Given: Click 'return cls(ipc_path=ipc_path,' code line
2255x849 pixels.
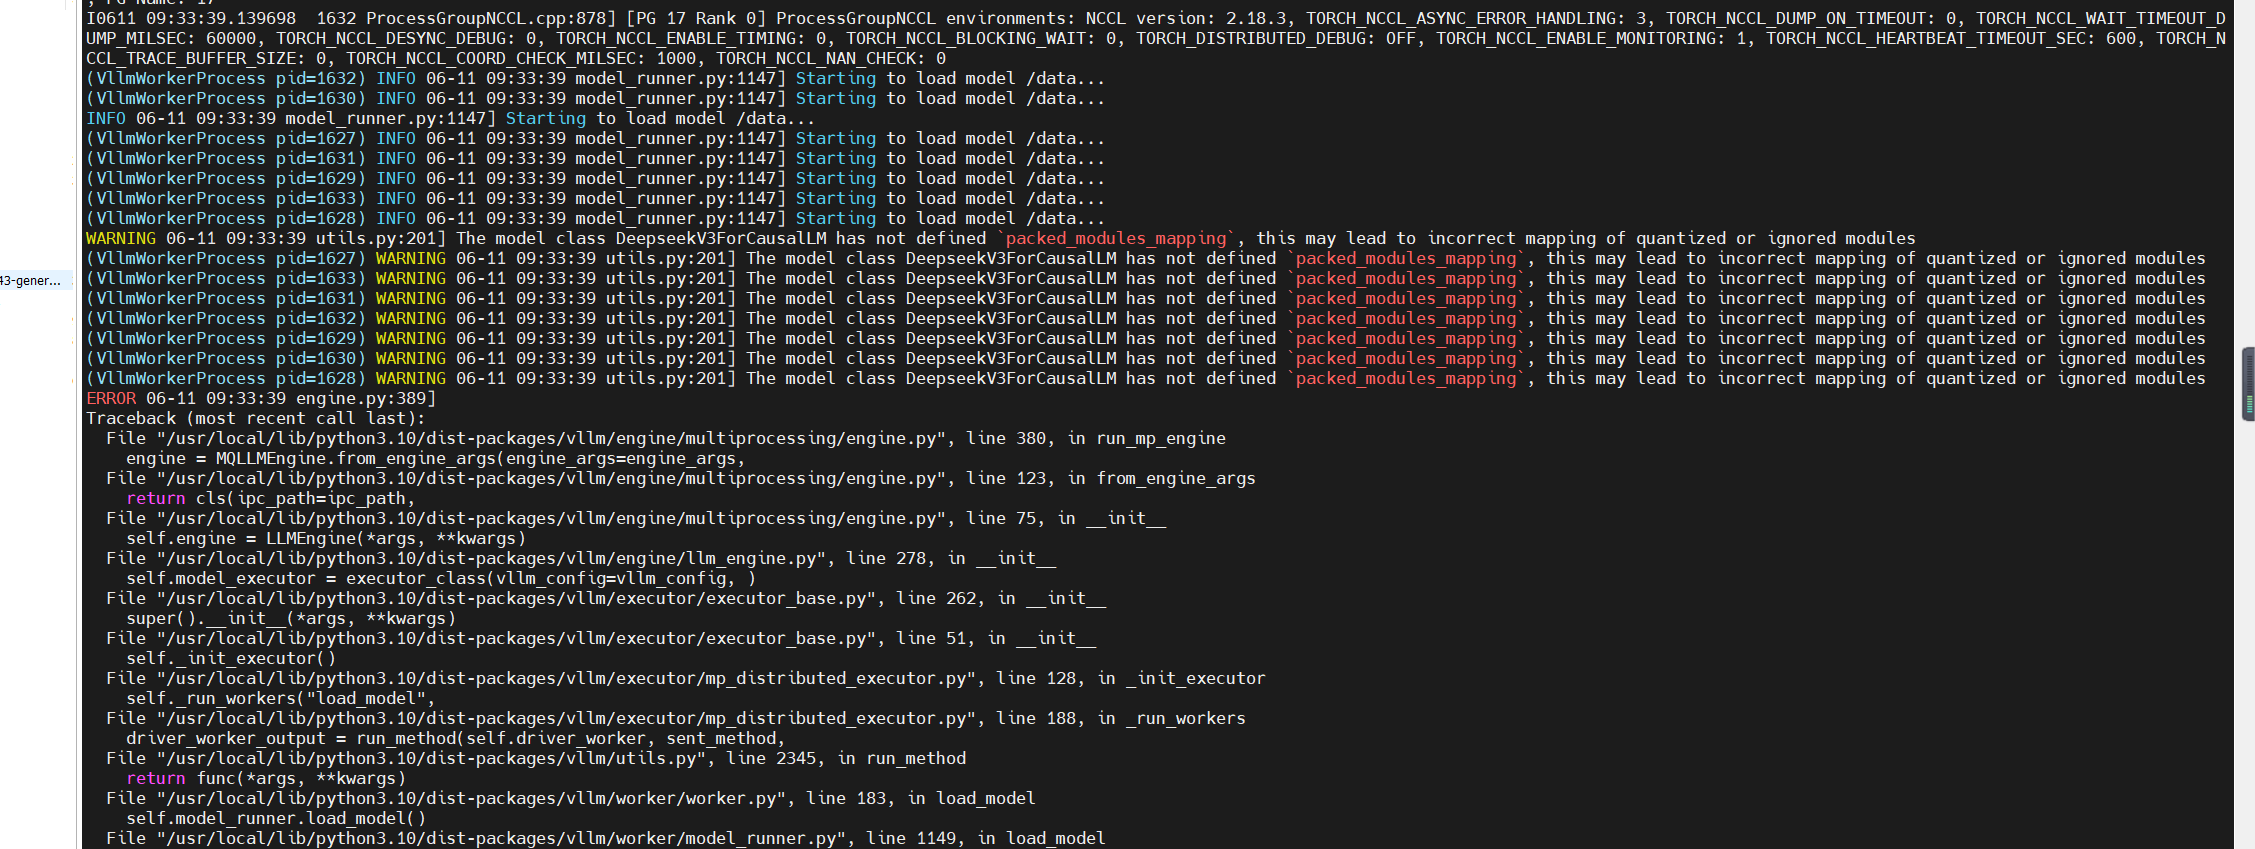Looking at the screenshot, I should click(x=271, y=498).
